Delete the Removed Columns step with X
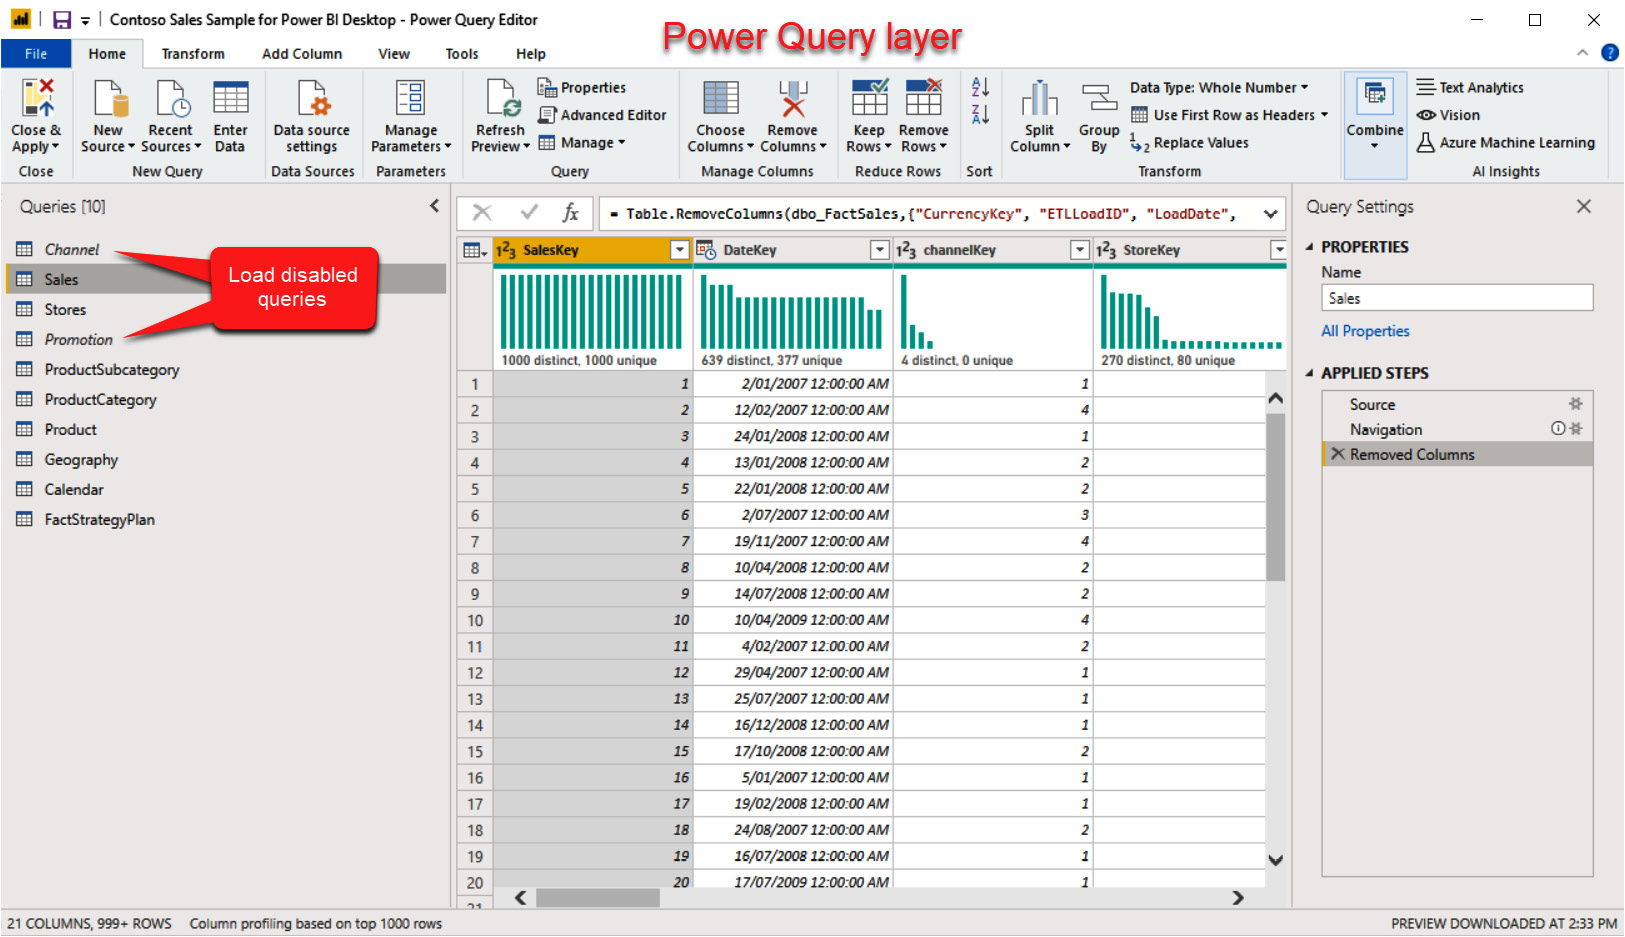 1338,454
